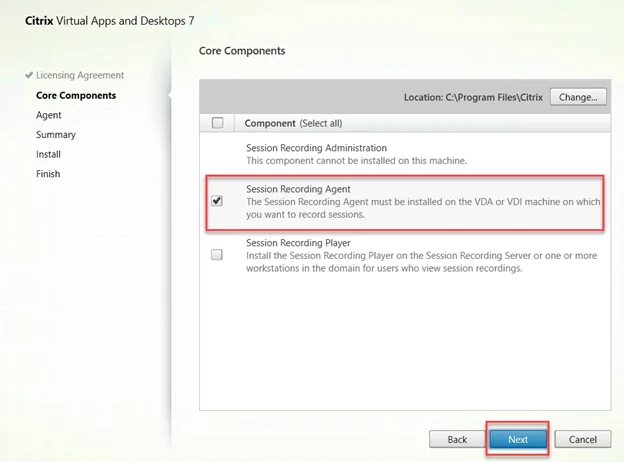The image size is (624, 462).
Task: Select the Finish step in sidebar
Action: coord(48,174)
